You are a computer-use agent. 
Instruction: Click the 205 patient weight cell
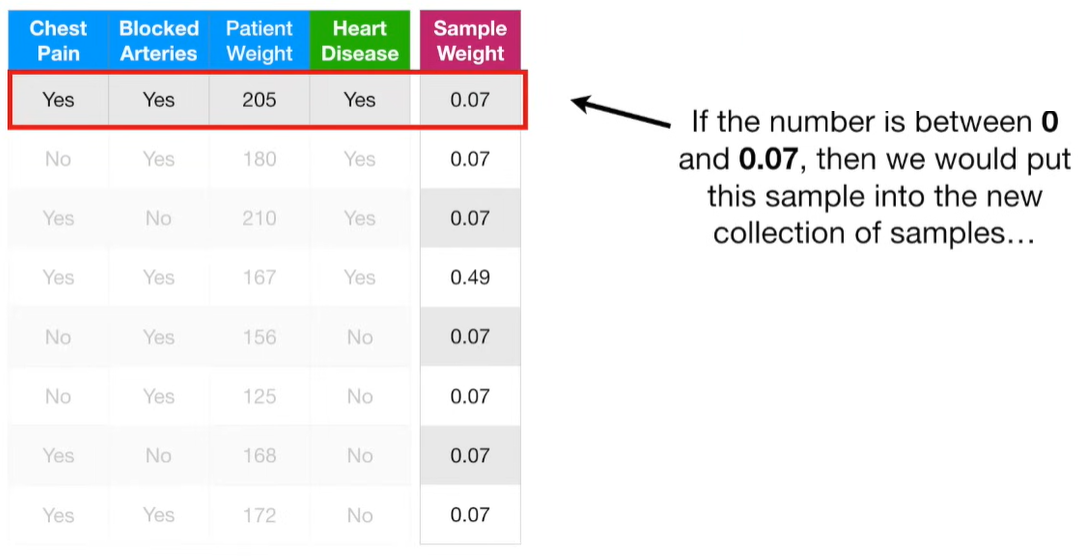(x=259, y=100)
